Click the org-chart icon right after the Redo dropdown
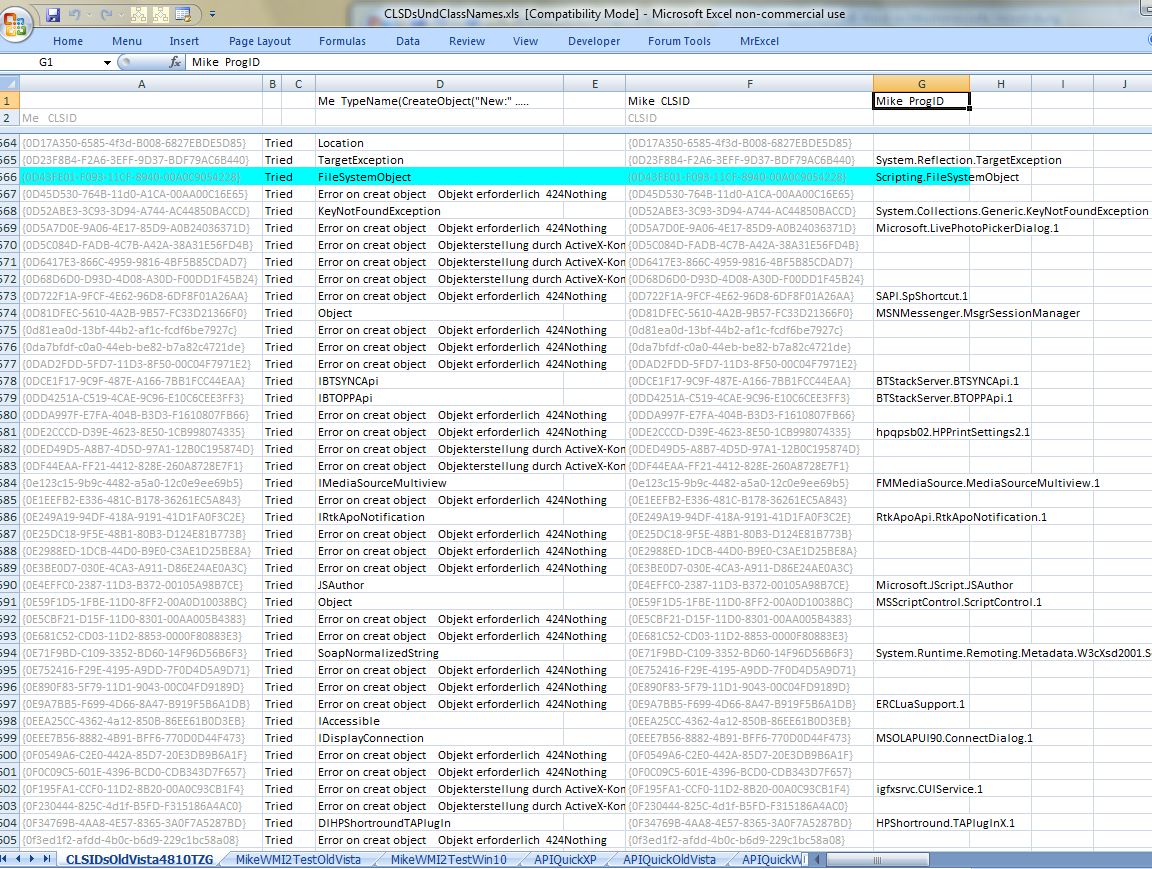The width and height of the screenshot is (1152, 869). pyautogui.click(x=139, y=14)
